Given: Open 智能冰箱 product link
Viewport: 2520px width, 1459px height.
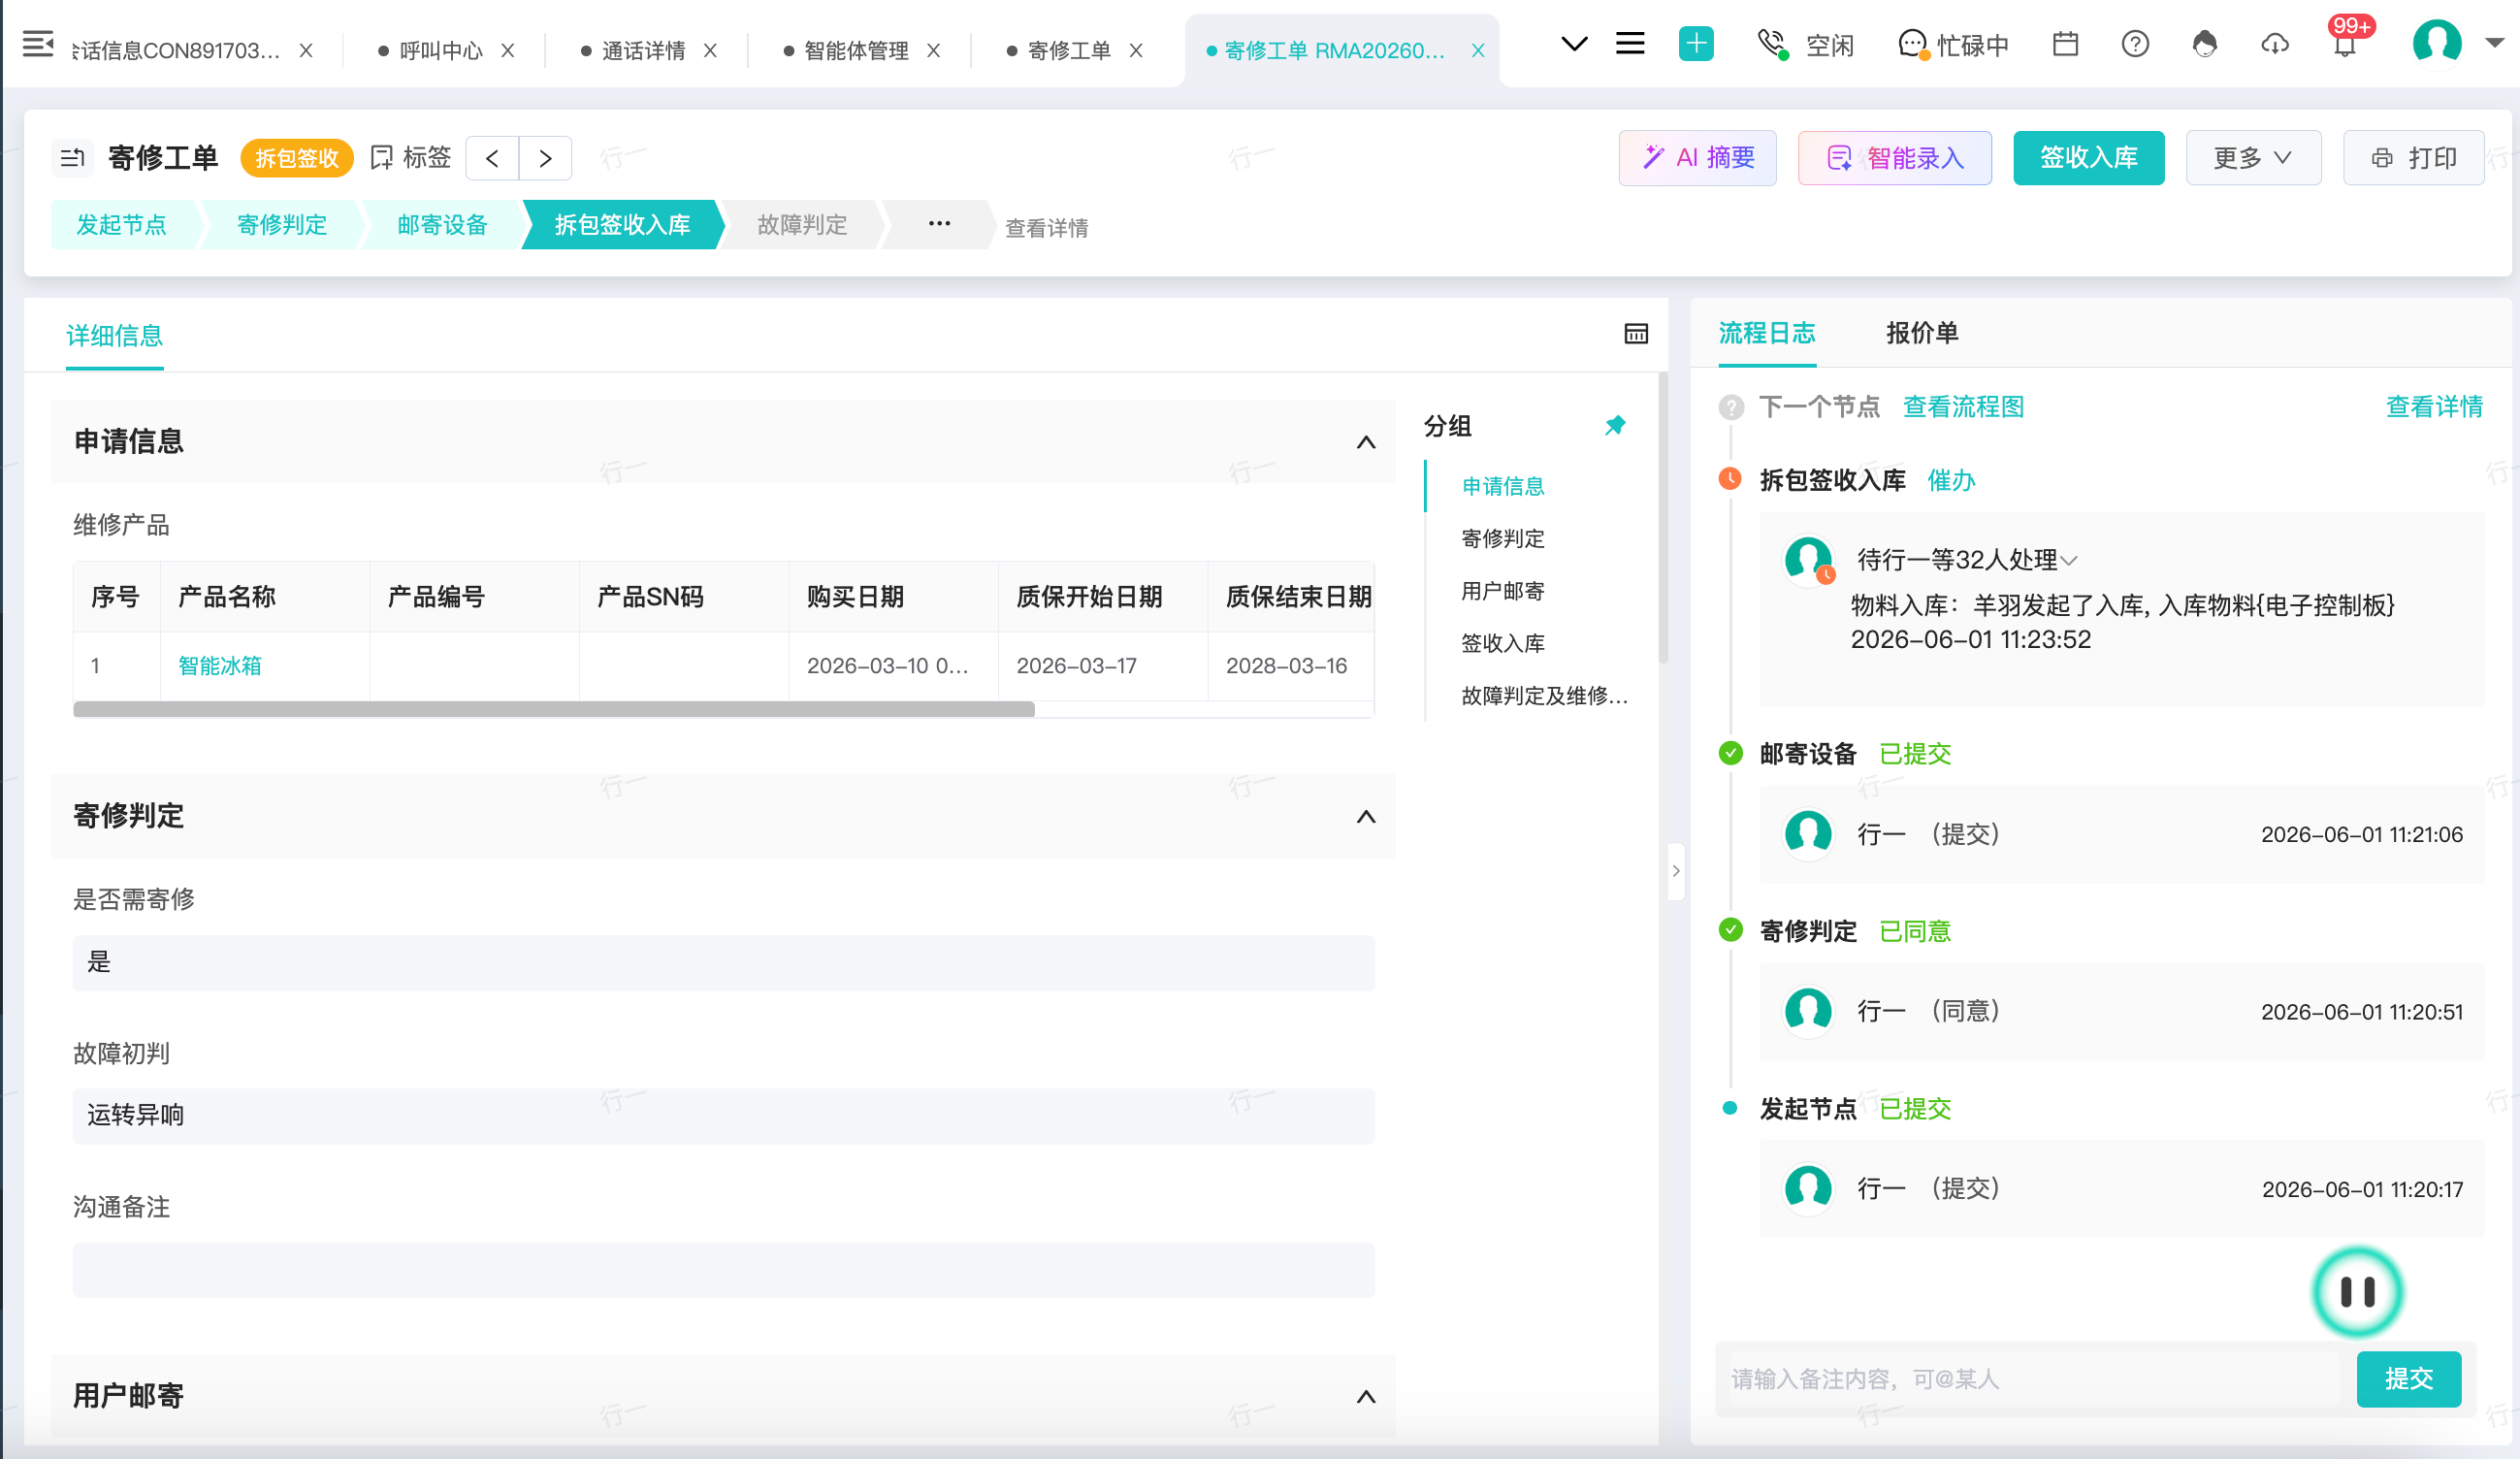Looking at the screenshot, I should point(220,666).
